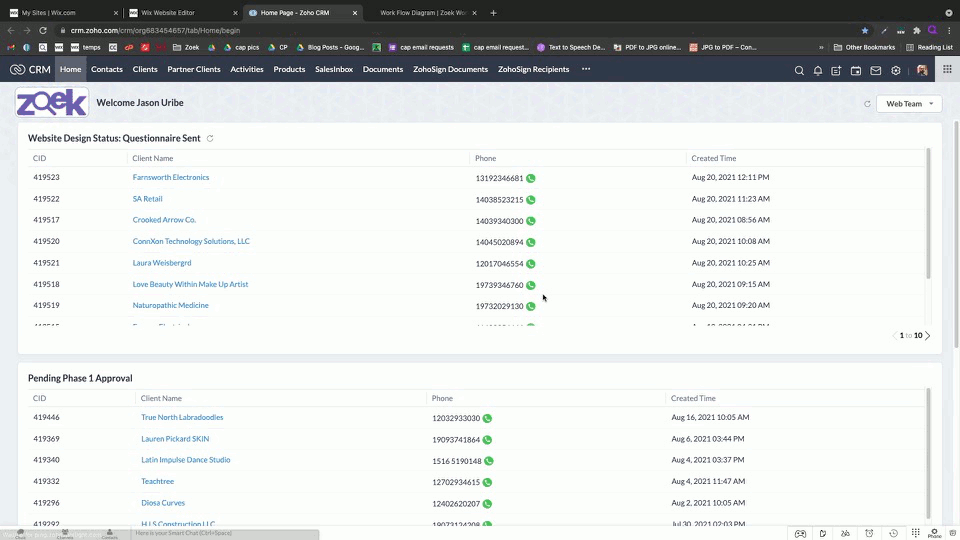Open the mail envelope icon in header
The width and height of the screenshot is (960, 540).
[876, 70]
